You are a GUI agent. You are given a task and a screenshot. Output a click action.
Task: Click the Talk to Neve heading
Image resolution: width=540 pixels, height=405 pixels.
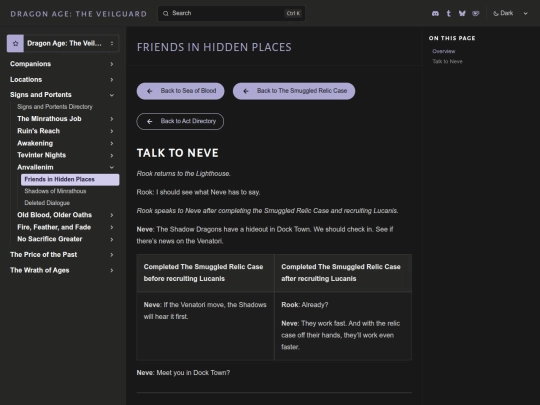177,153
